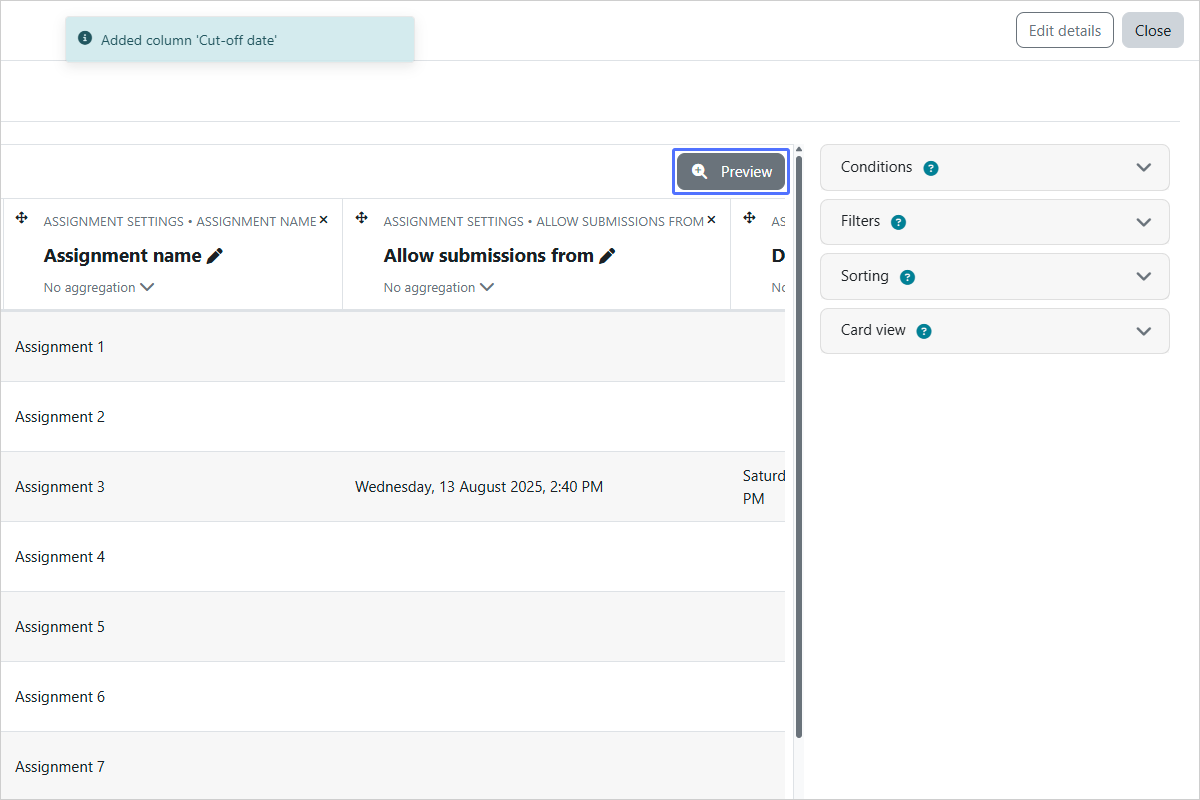
Task: Delete the Allow submissions from column
Action: click(711, 220)
